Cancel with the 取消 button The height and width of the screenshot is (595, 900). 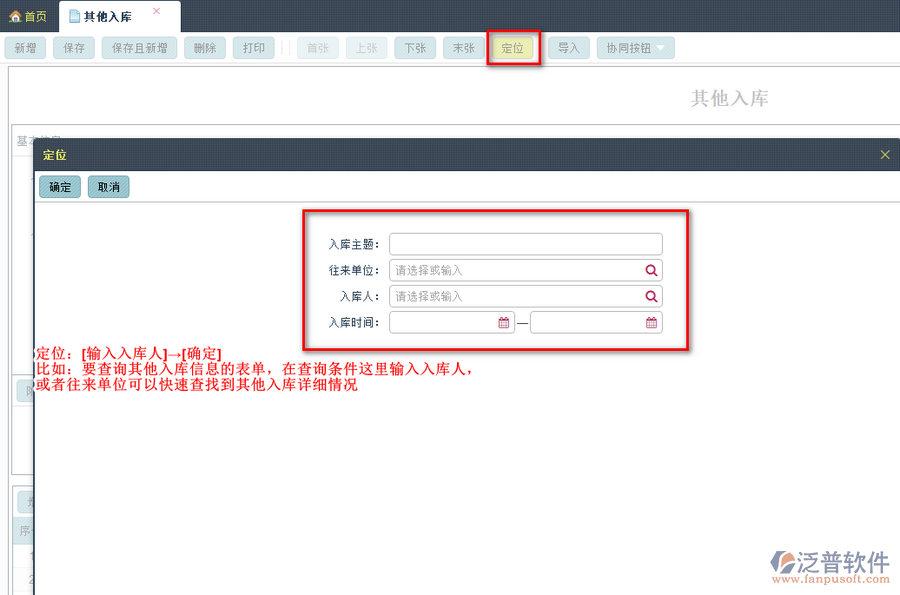pyautogui.click(x=108, y=187)
